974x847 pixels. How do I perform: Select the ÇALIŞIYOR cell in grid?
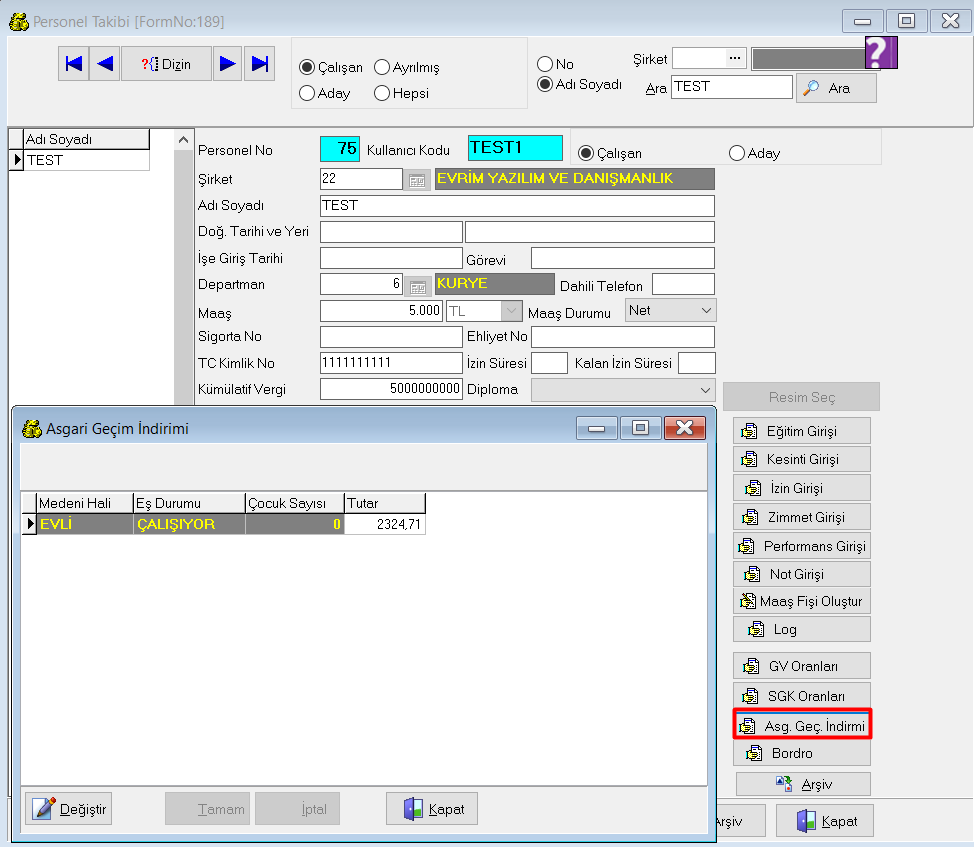[189, 524]
